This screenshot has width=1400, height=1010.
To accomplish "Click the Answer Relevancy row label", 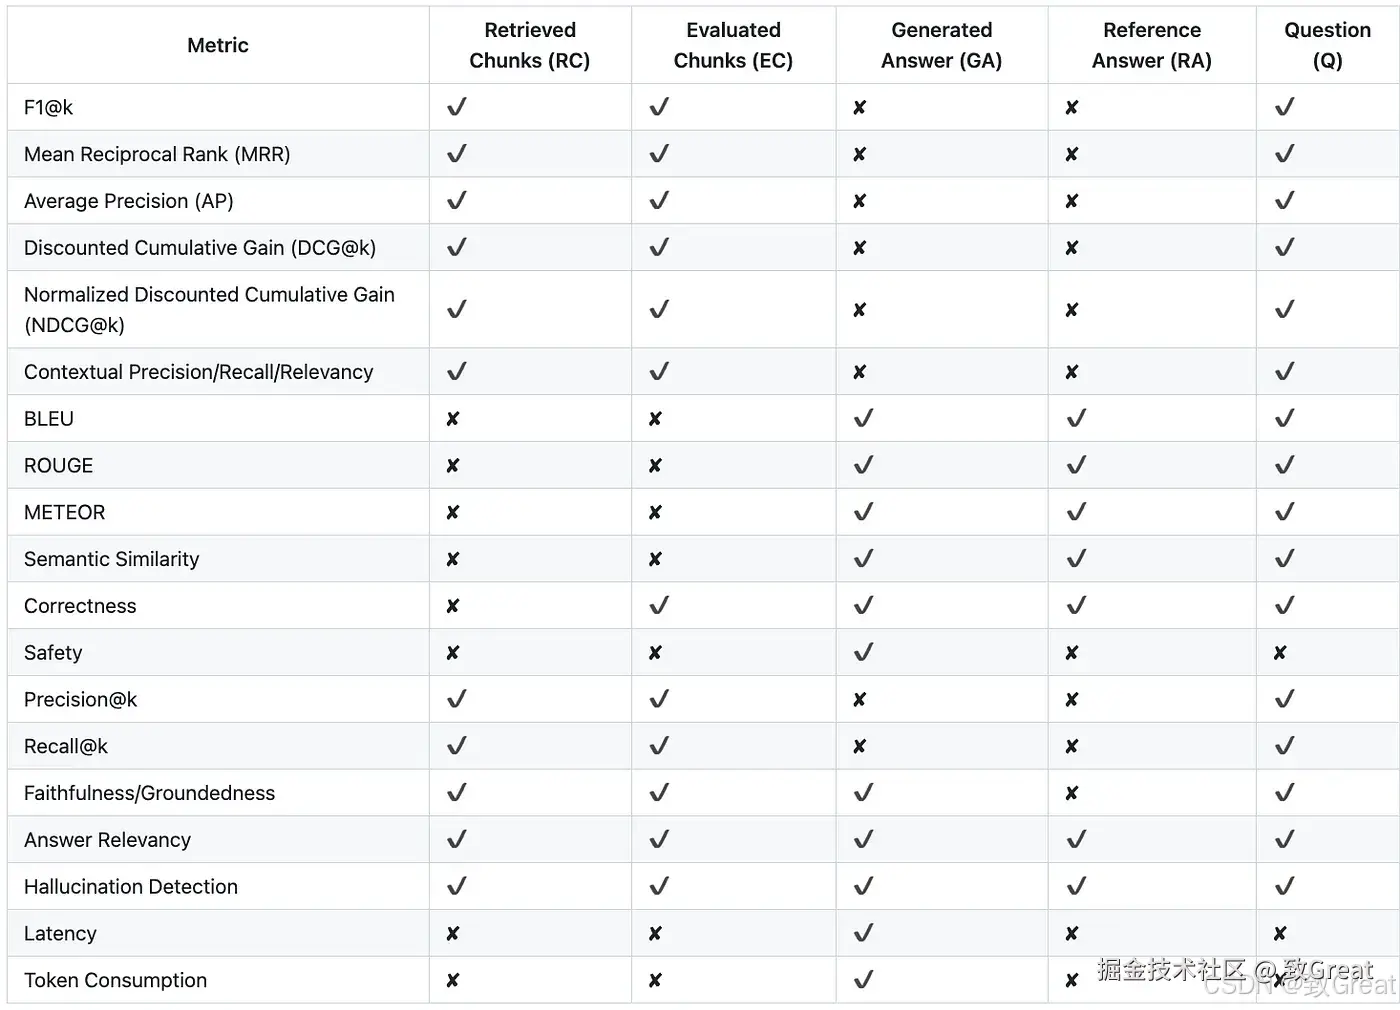I will coord(107,840).
